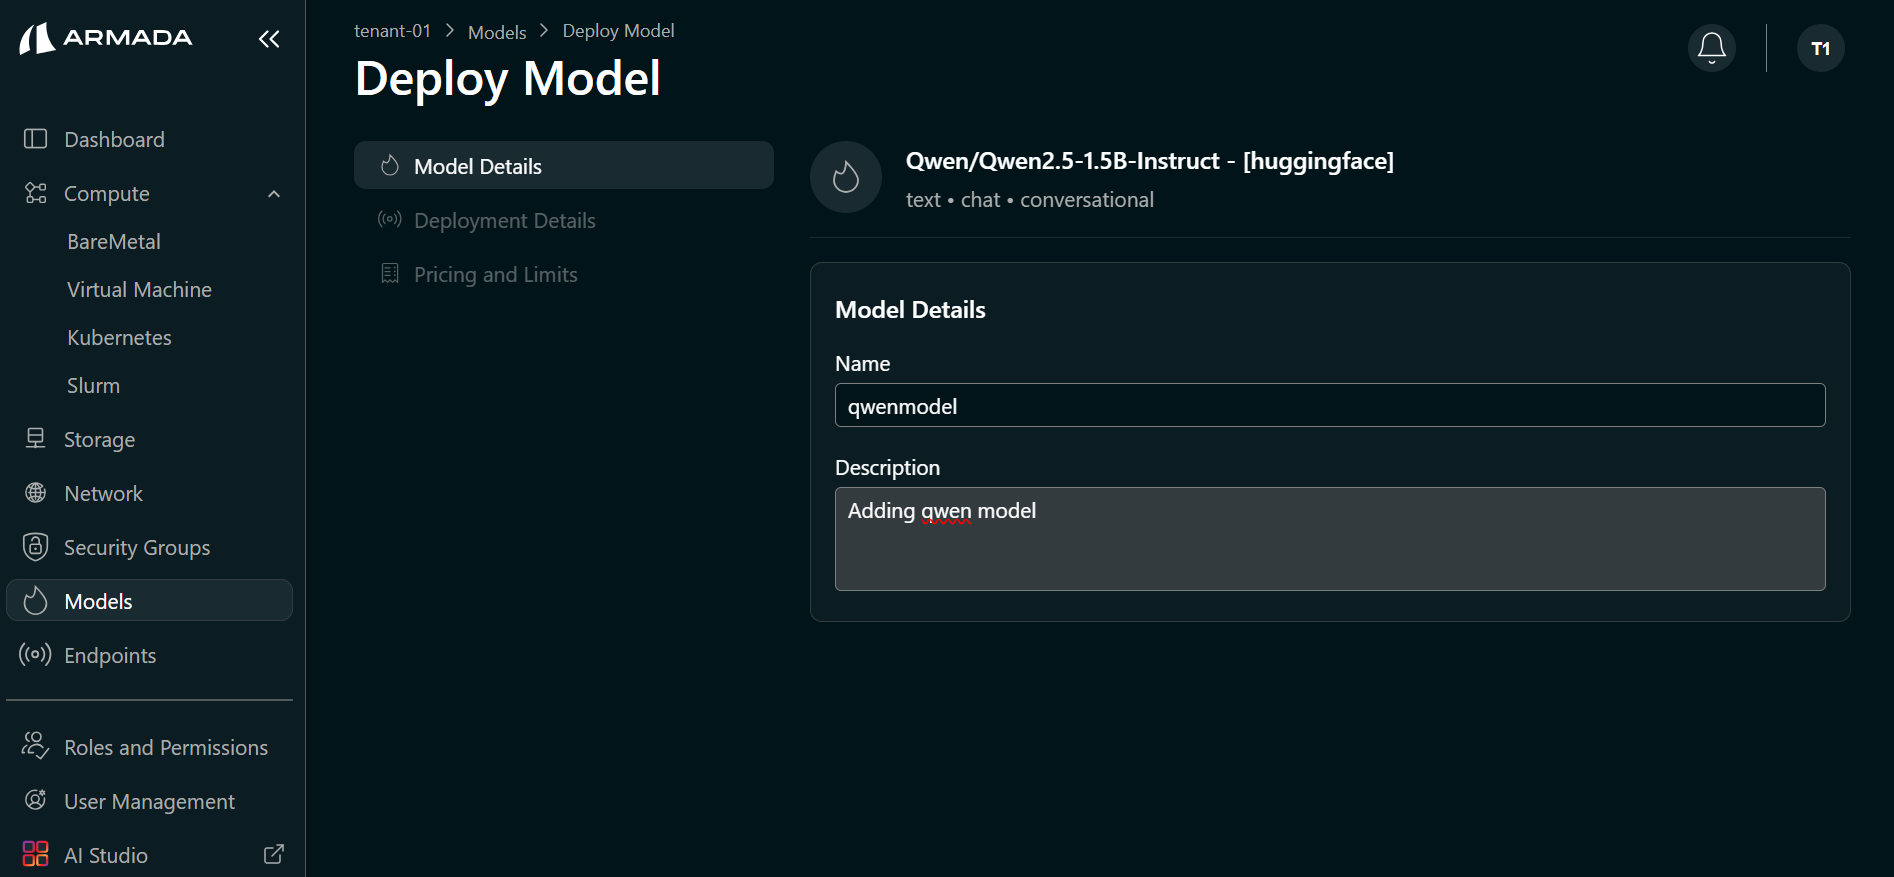Click the Storage icon in sidebar
Screen dimensions: 1894x877
36,438
